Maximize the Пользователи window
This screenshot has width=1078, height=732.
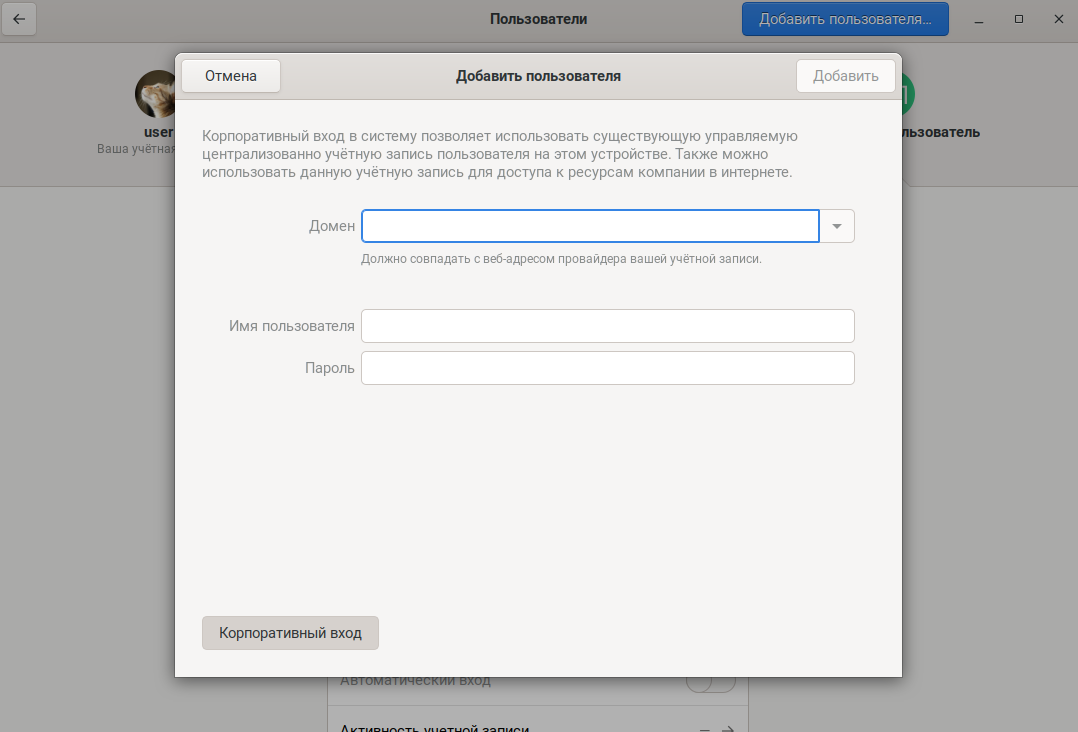[1018, 19]
